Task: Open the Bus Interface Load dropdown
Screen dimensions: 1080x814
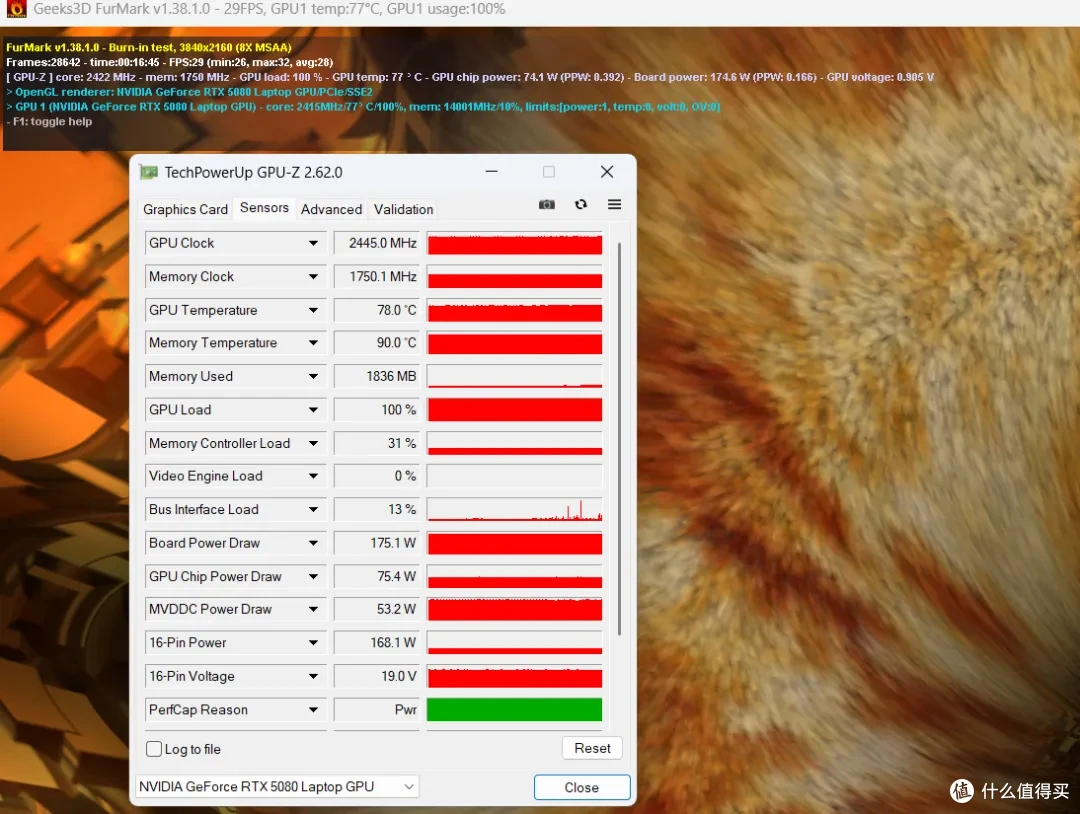Action: (x=313, y=510)
